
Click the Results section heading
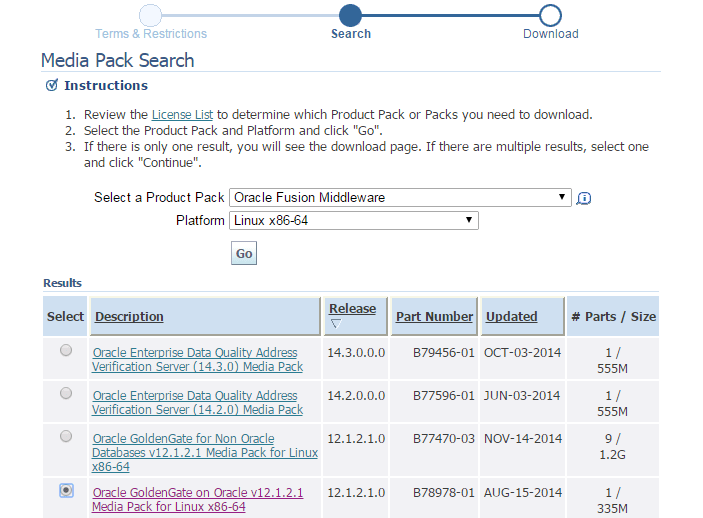[x=62, y=283]
